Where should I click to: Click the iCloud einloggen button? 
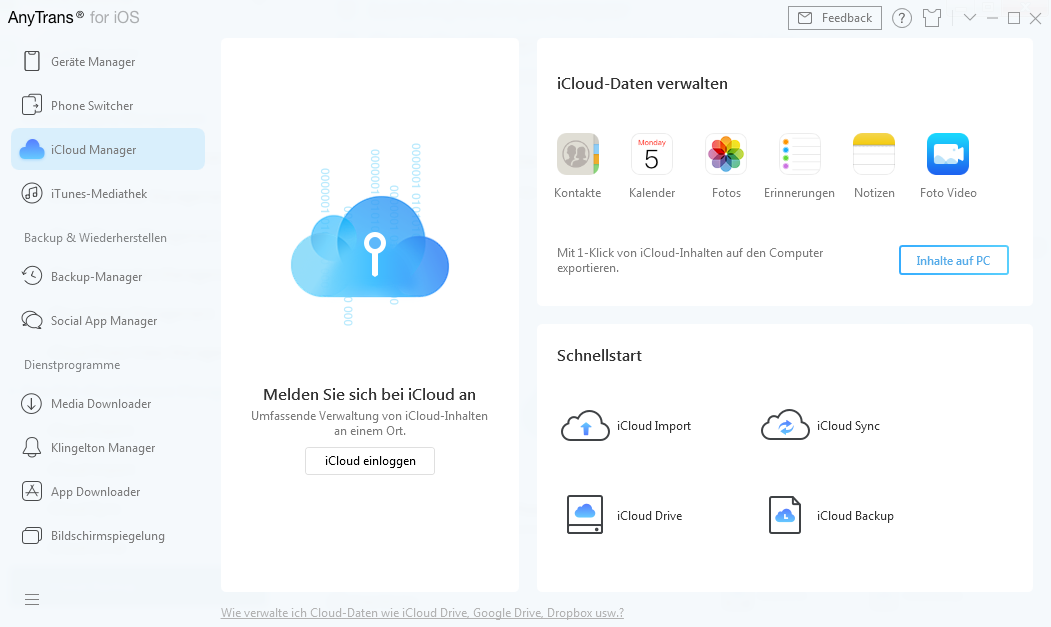pyautogui.click(x=369, y=461)
